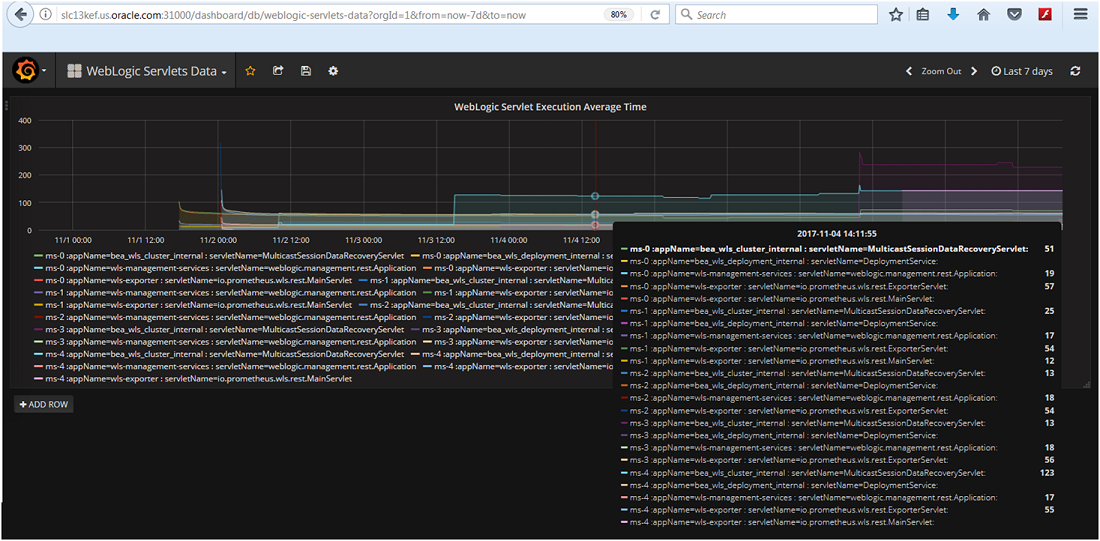The image size is (1100, 541).
Task: Click the ADD ROW button
Action: pos(44,404)
